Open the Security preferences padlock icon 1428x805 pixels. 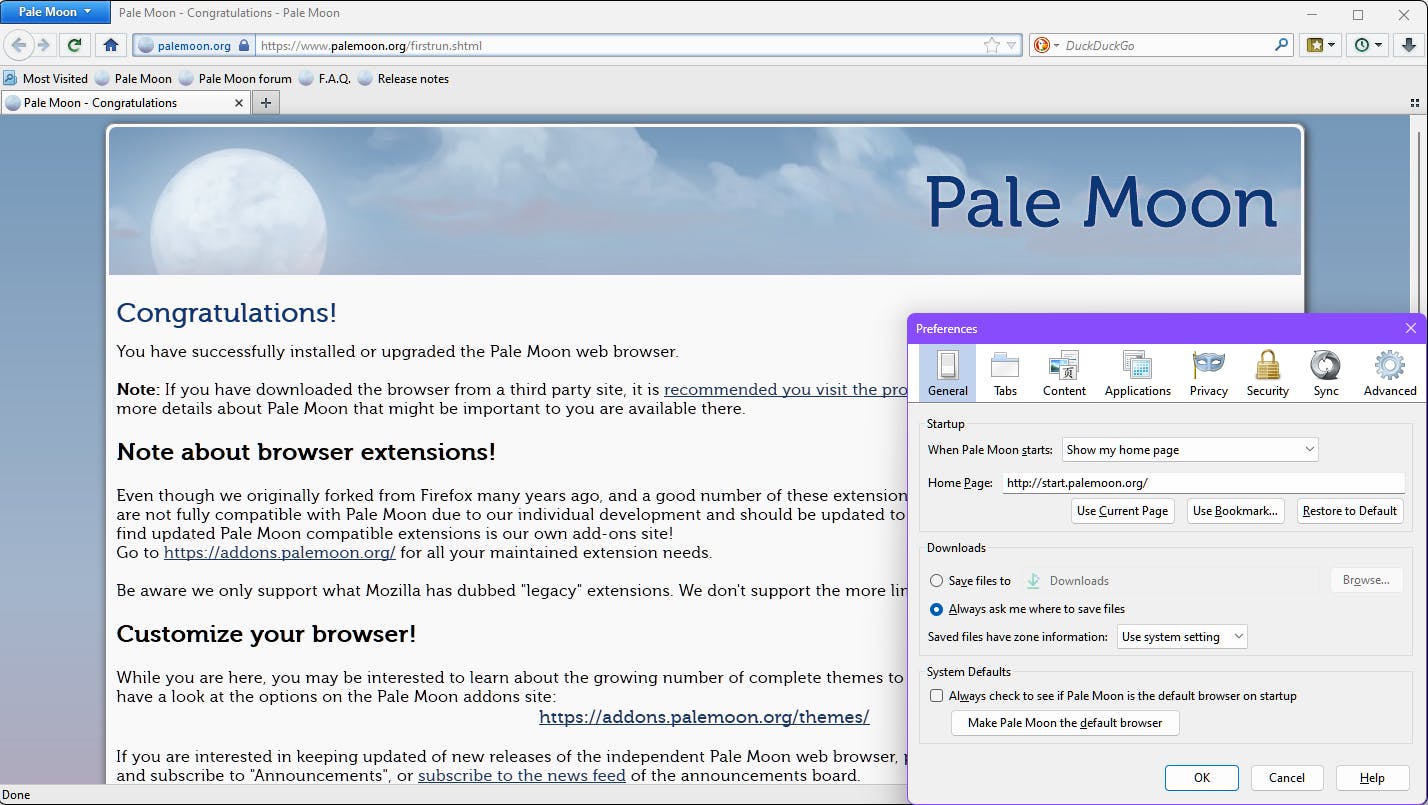click(x=1267, y=373)
